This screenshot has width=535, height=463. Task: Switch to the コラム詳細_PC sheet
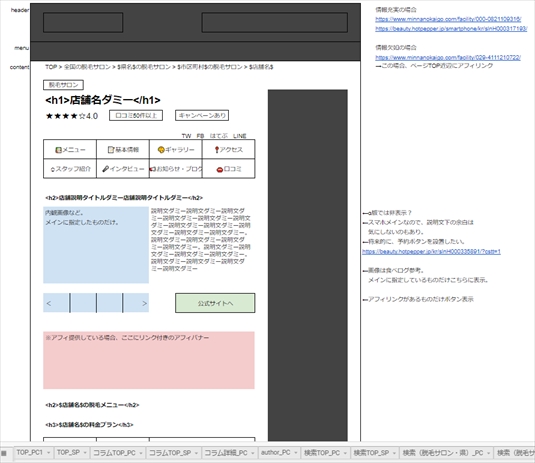coord(226,453)
